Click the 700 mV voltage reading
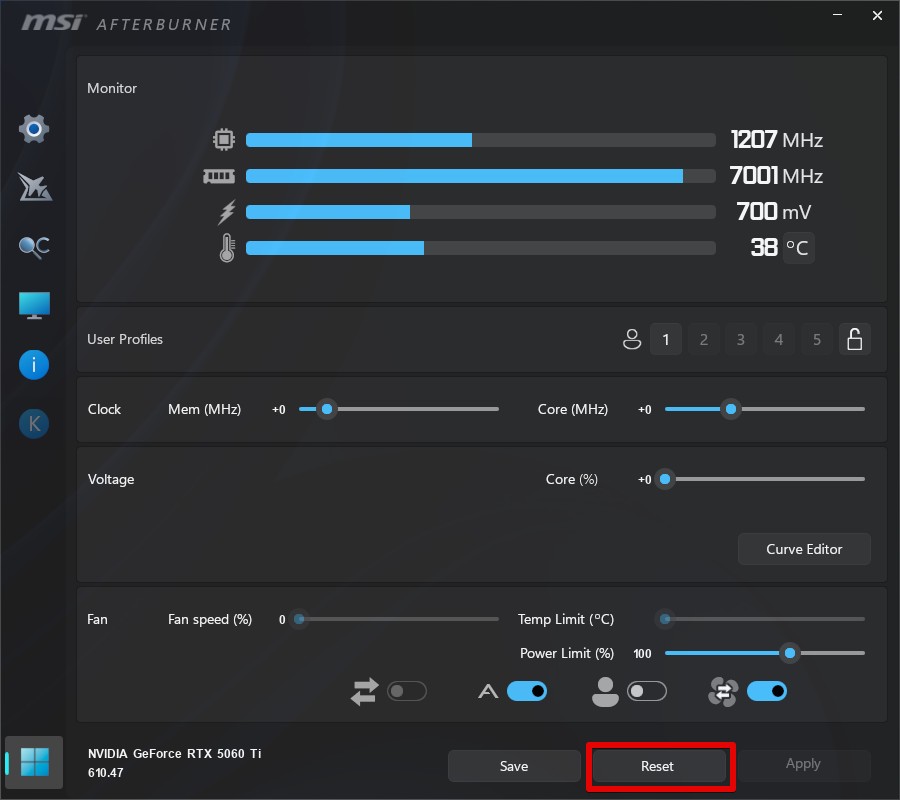This screenshot has width=900, height=800. (x=774, y=212)
